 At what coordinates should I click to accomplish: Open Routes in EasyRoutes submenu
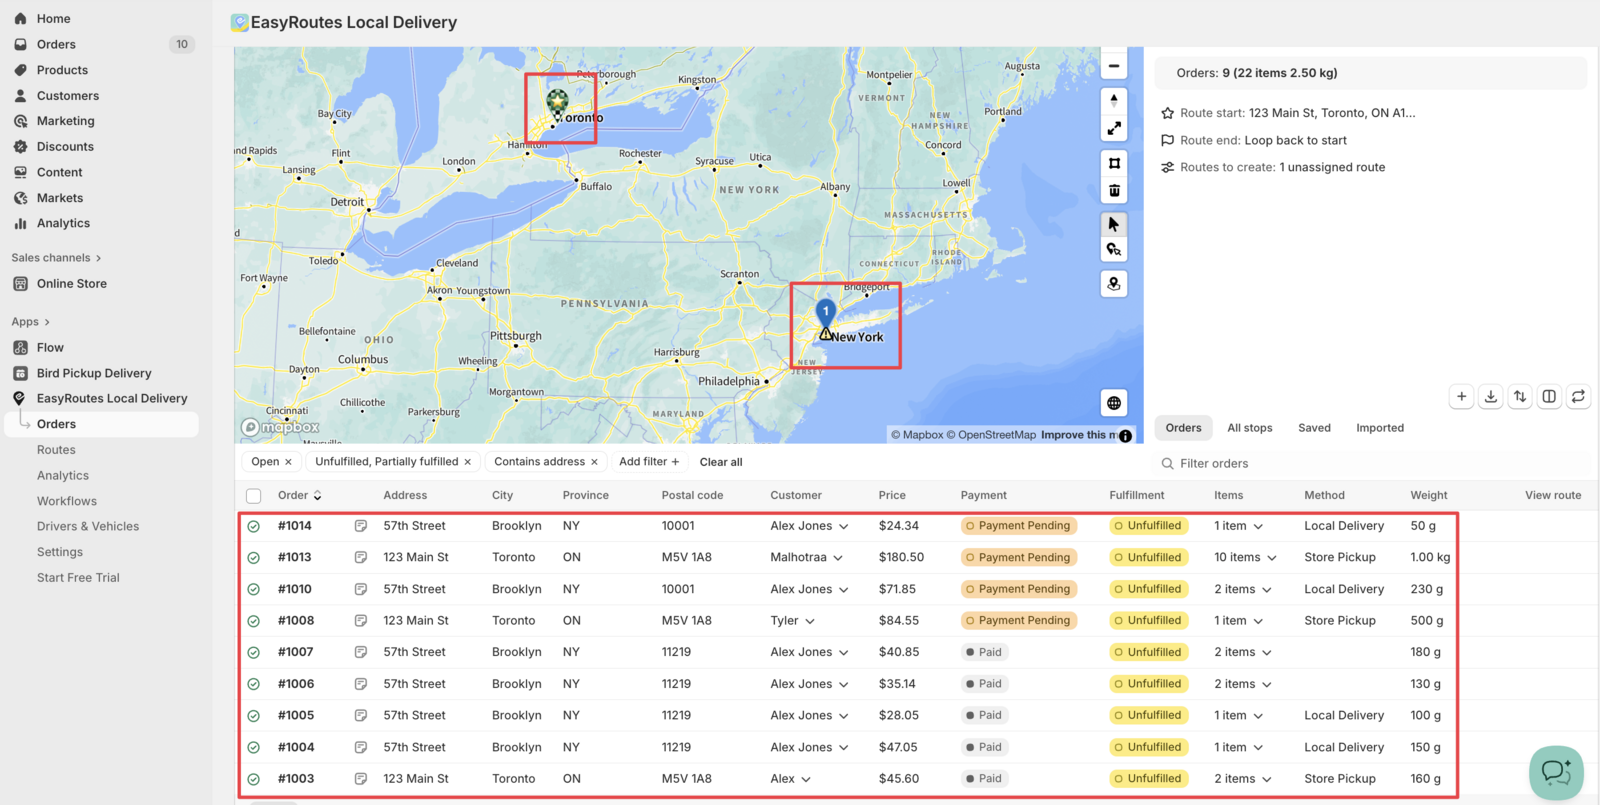pos(56,450)
